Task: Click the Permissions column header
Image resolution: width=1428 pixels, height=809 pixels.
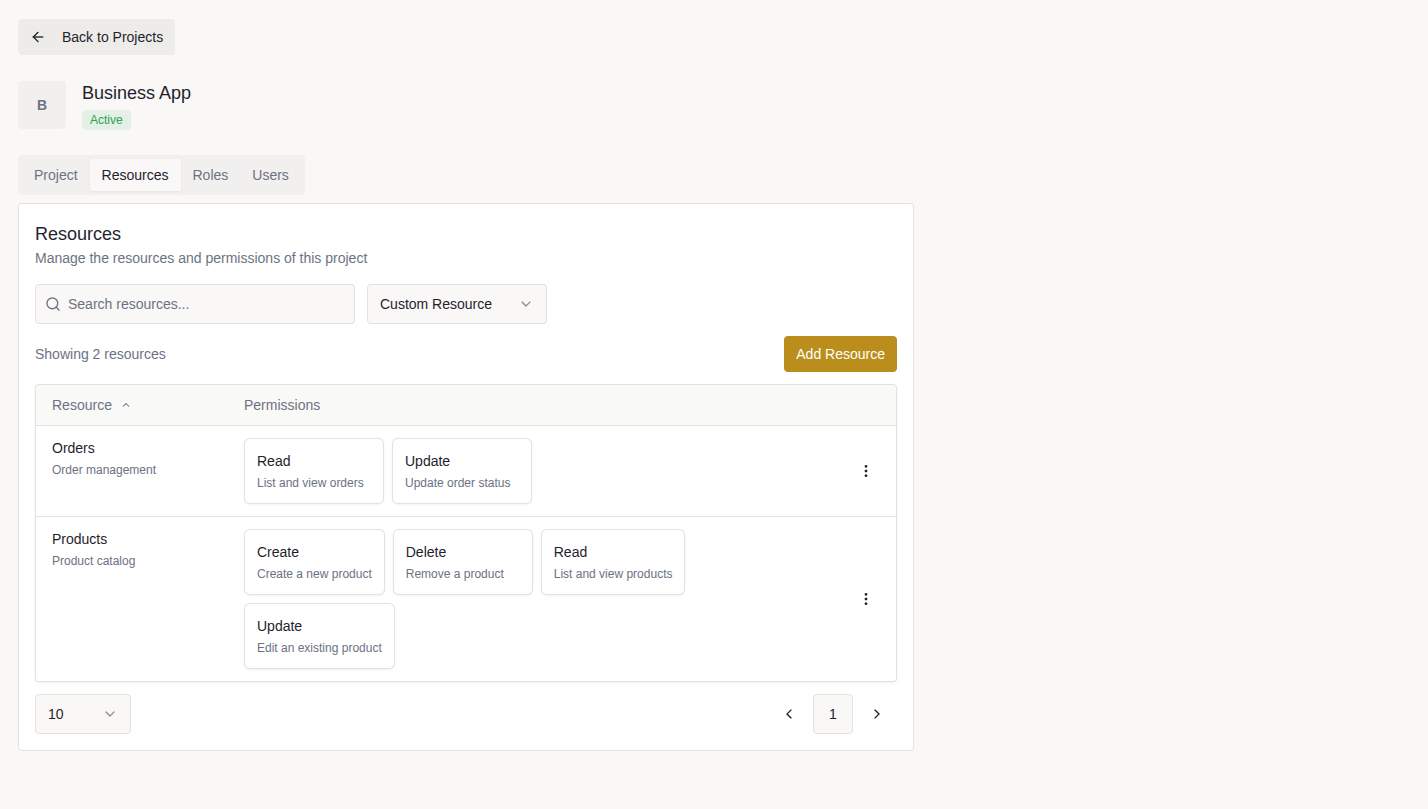Action: [282, 405]
